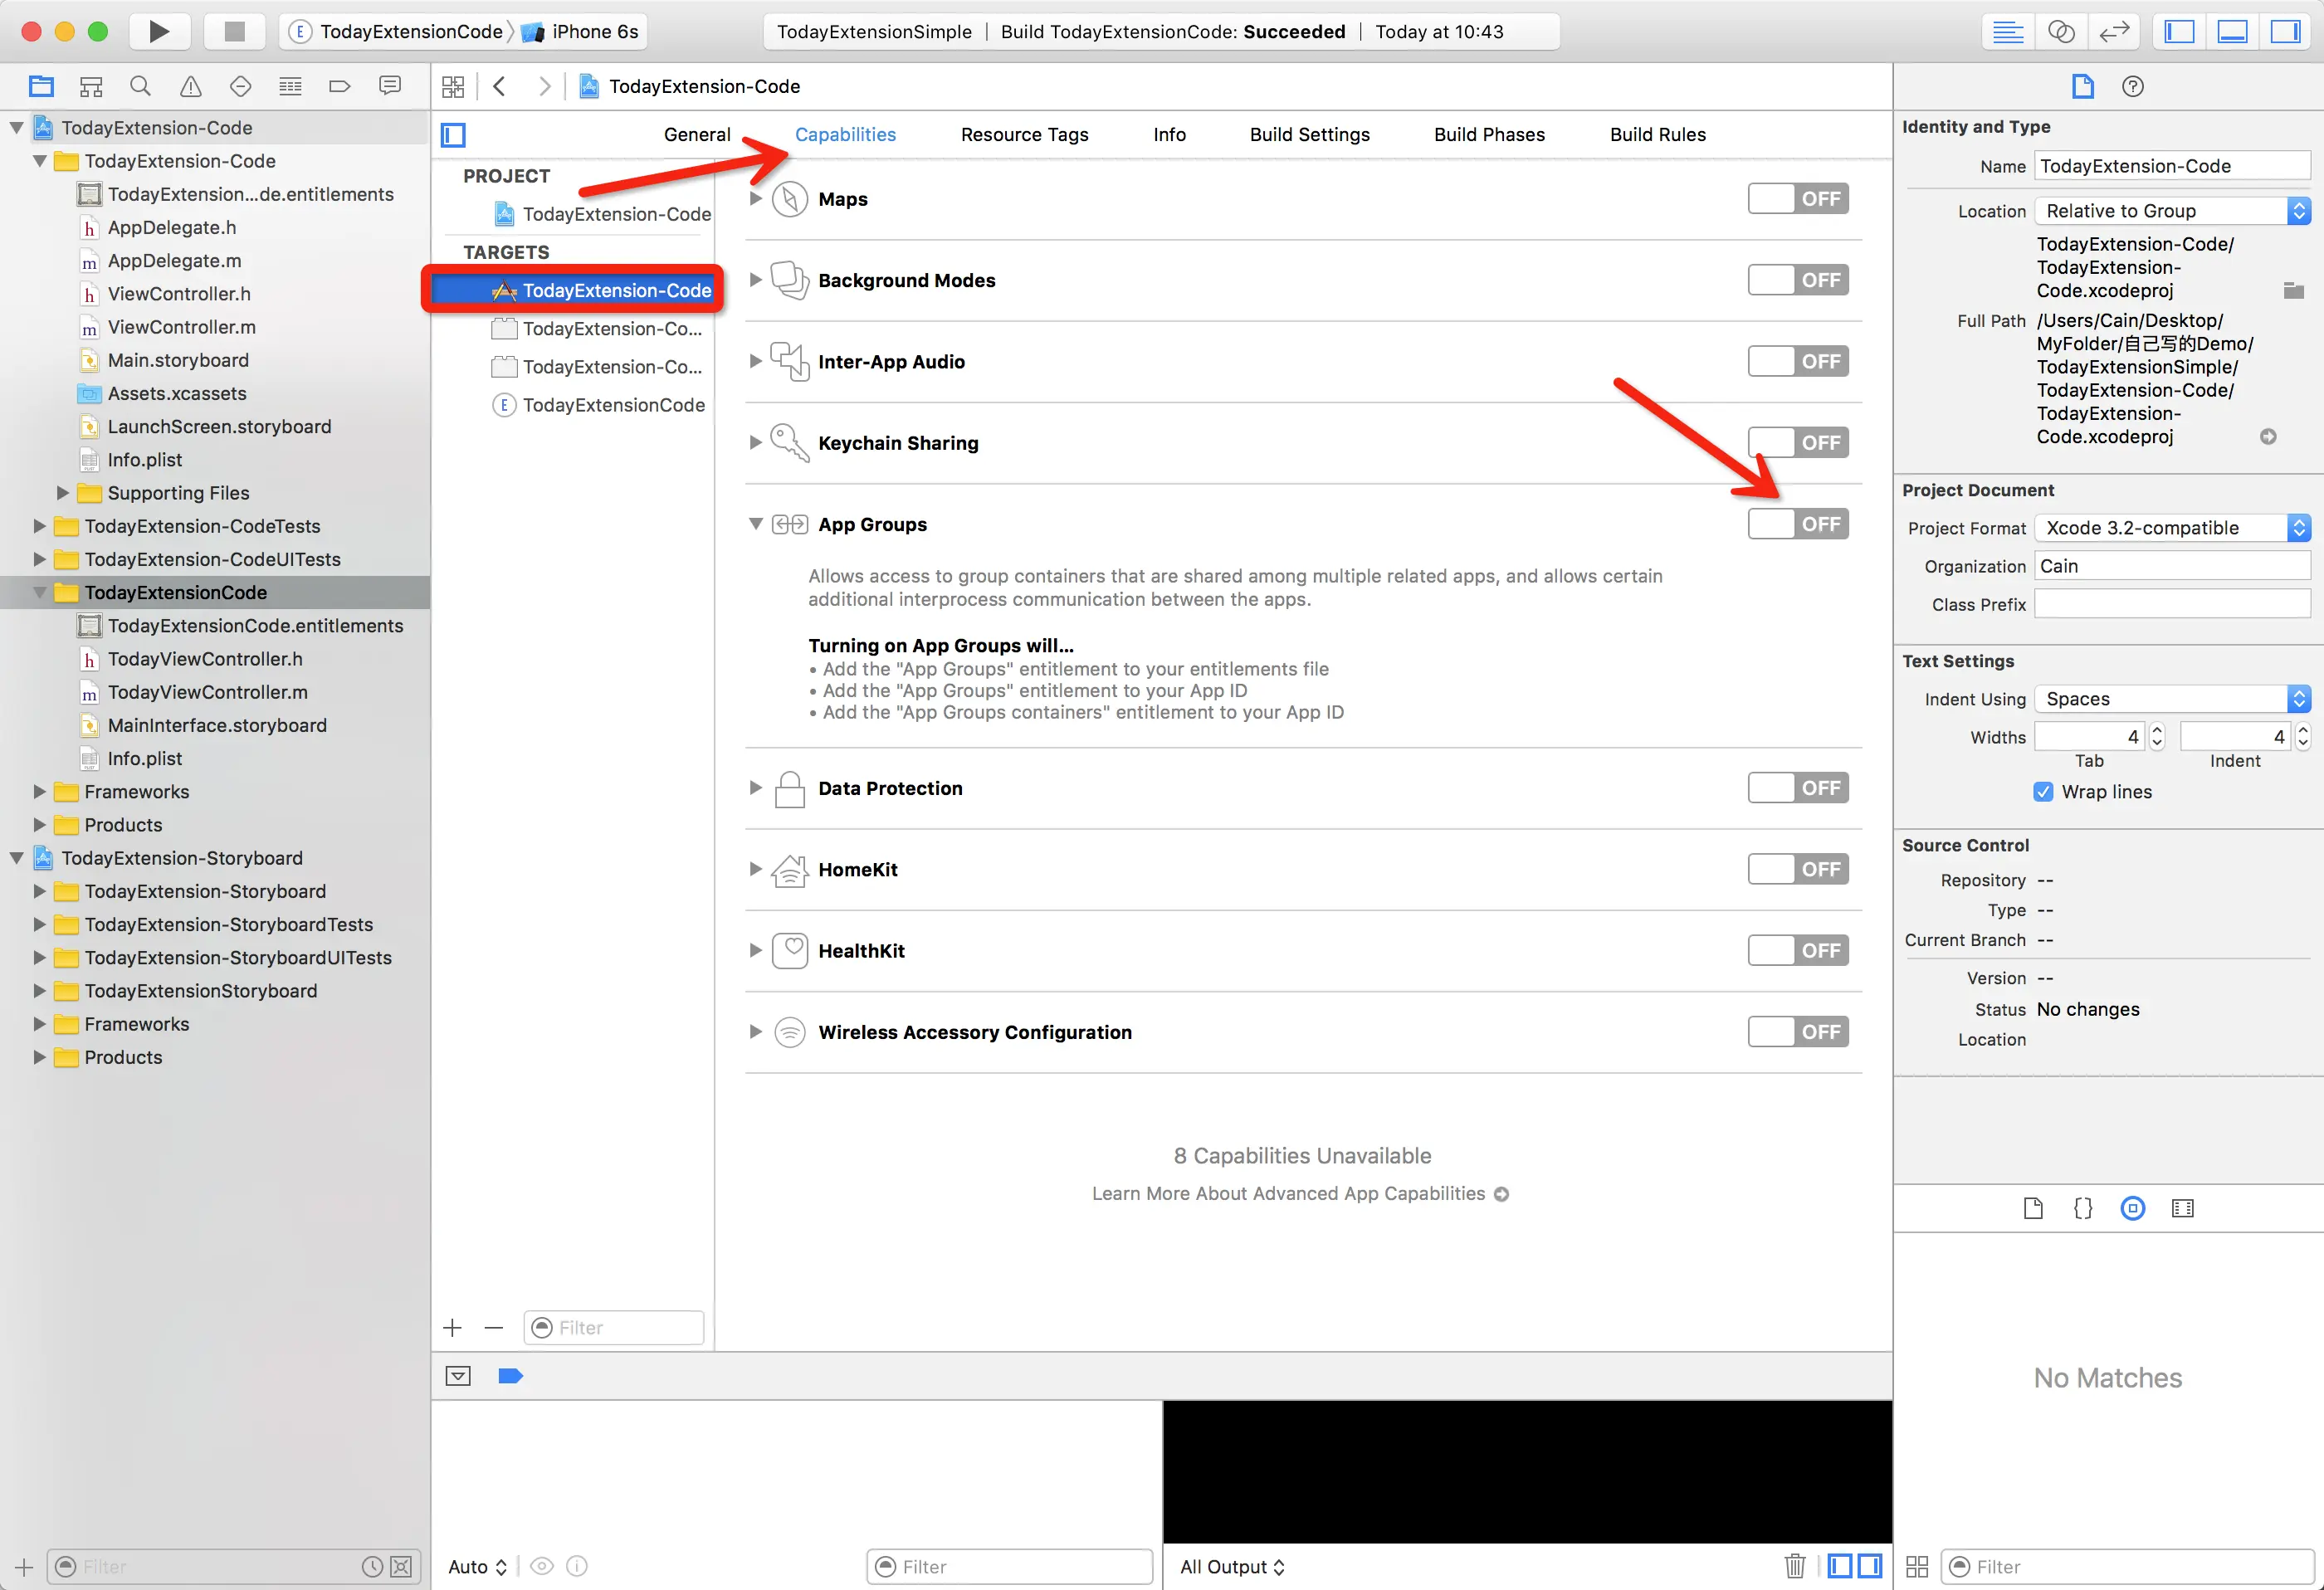Viewport: 2324px width, 1590px height.
Task: Open the Issue navigator warning icon
Action: click(190, 86)
